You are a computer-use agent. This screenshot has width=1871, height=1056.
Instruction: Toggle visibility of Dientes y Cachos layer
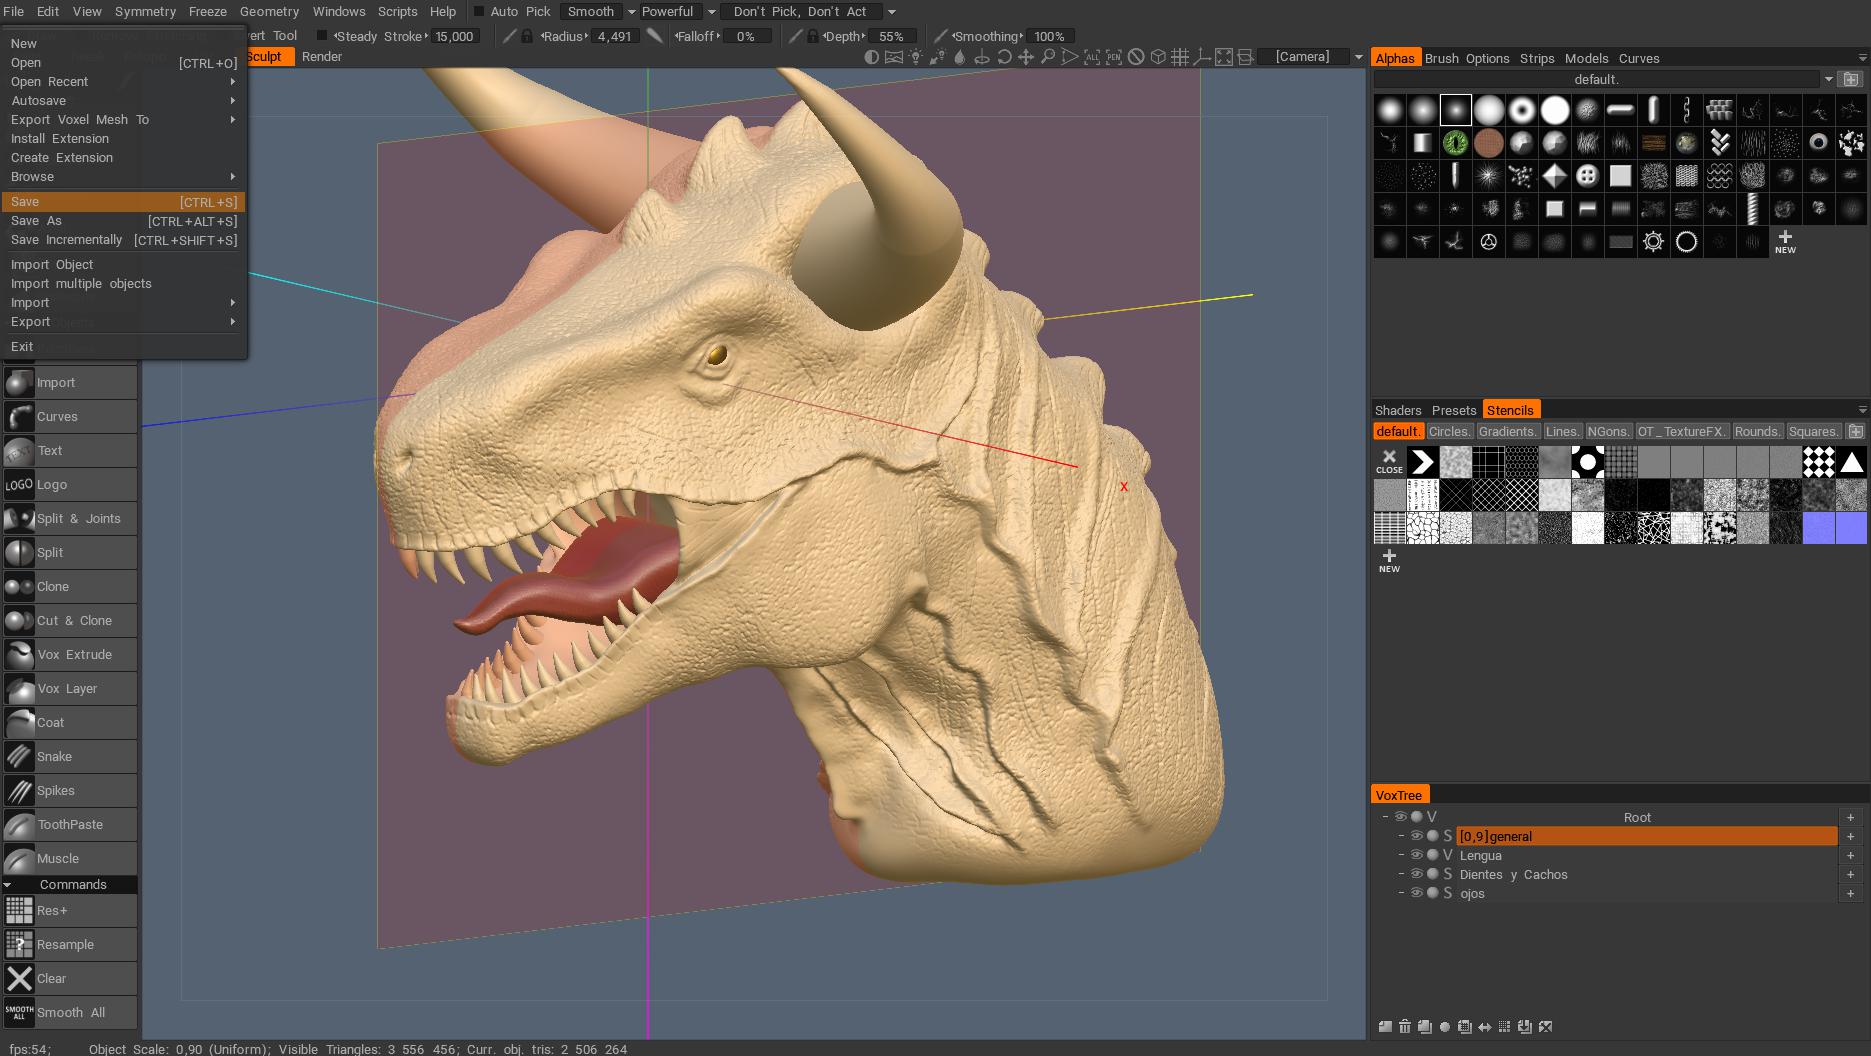click(x=1416, y=874)
